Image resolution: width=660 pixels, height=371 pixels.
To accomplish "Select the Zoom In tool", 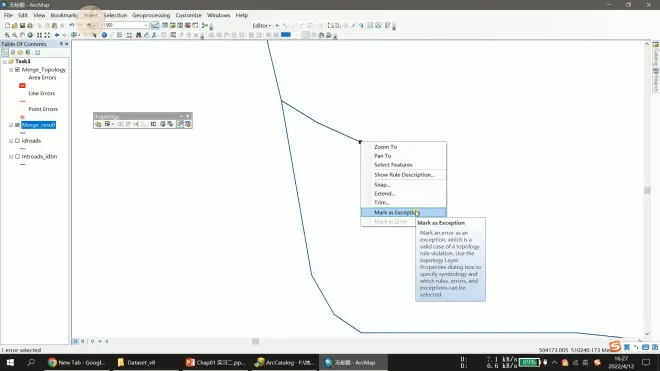I will coord(7,35).
